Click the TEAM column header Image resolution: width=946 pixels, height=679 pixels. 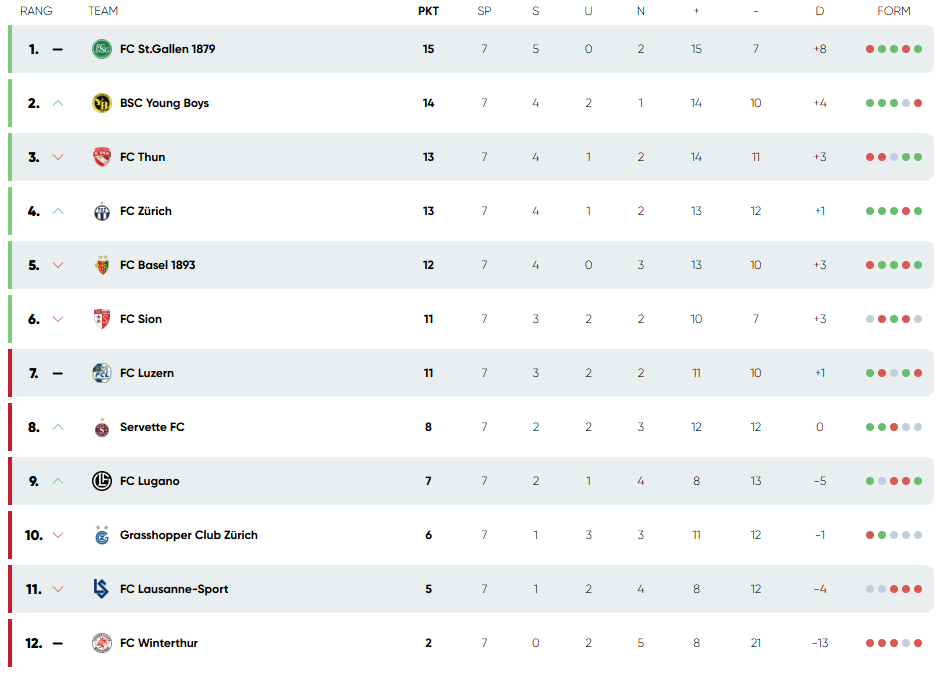103,11
